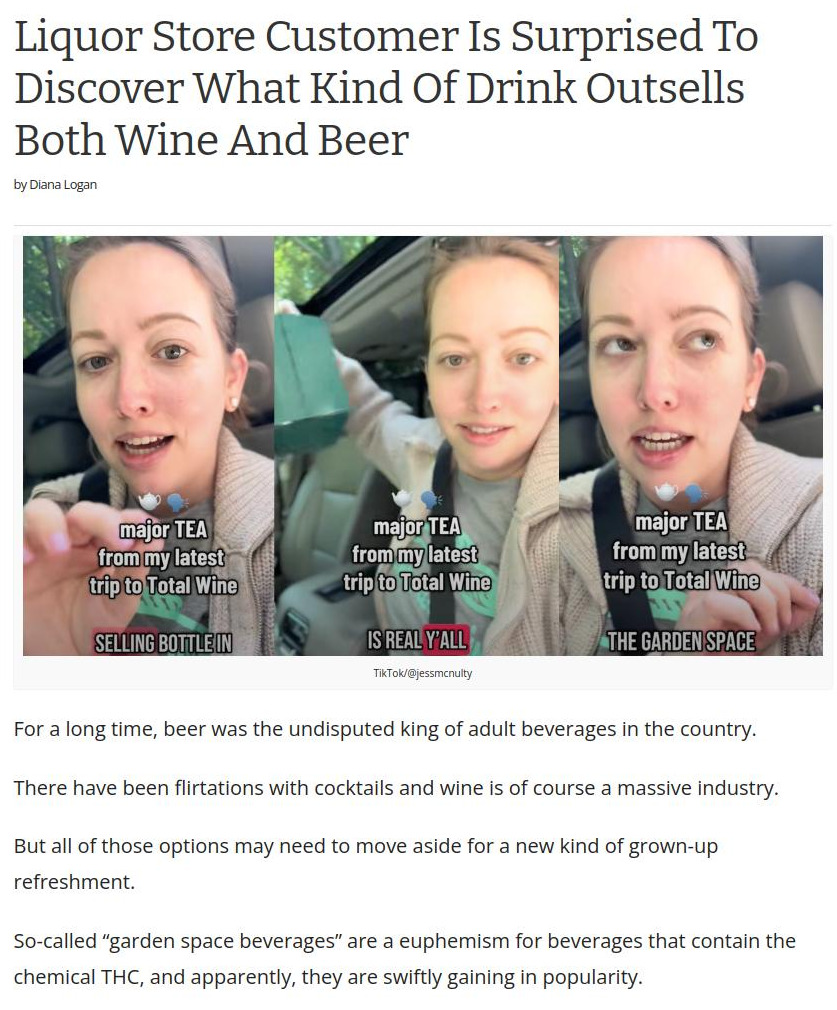Click the paragraph starting For a long time

[x=385, y=729]
